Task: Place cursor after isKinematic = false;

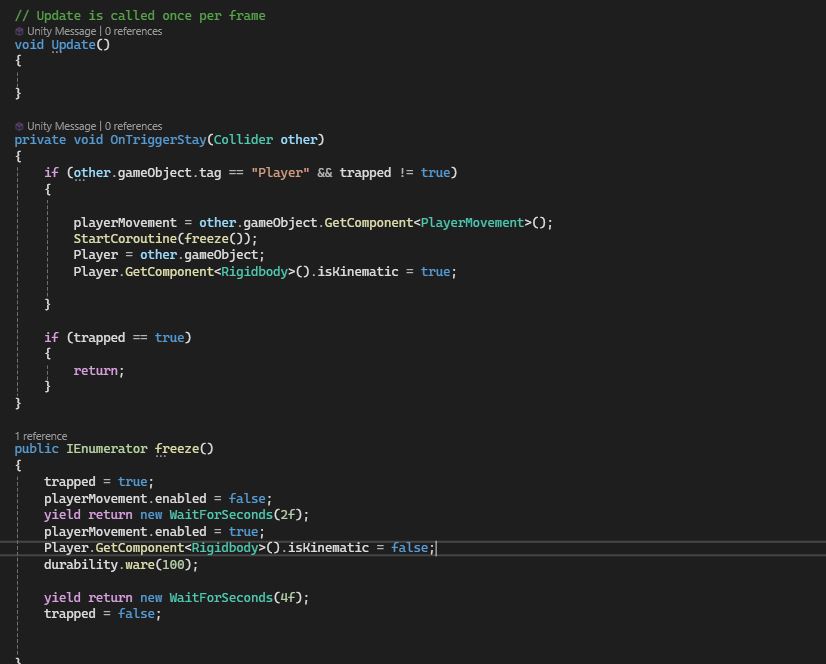Action: coord(436,547)
